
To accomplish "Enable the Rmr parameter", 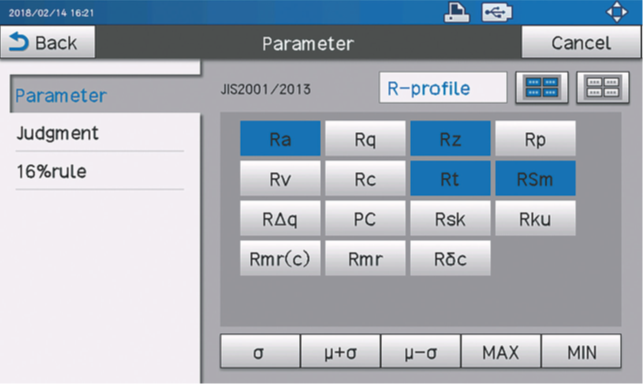I will click(365, 258).
